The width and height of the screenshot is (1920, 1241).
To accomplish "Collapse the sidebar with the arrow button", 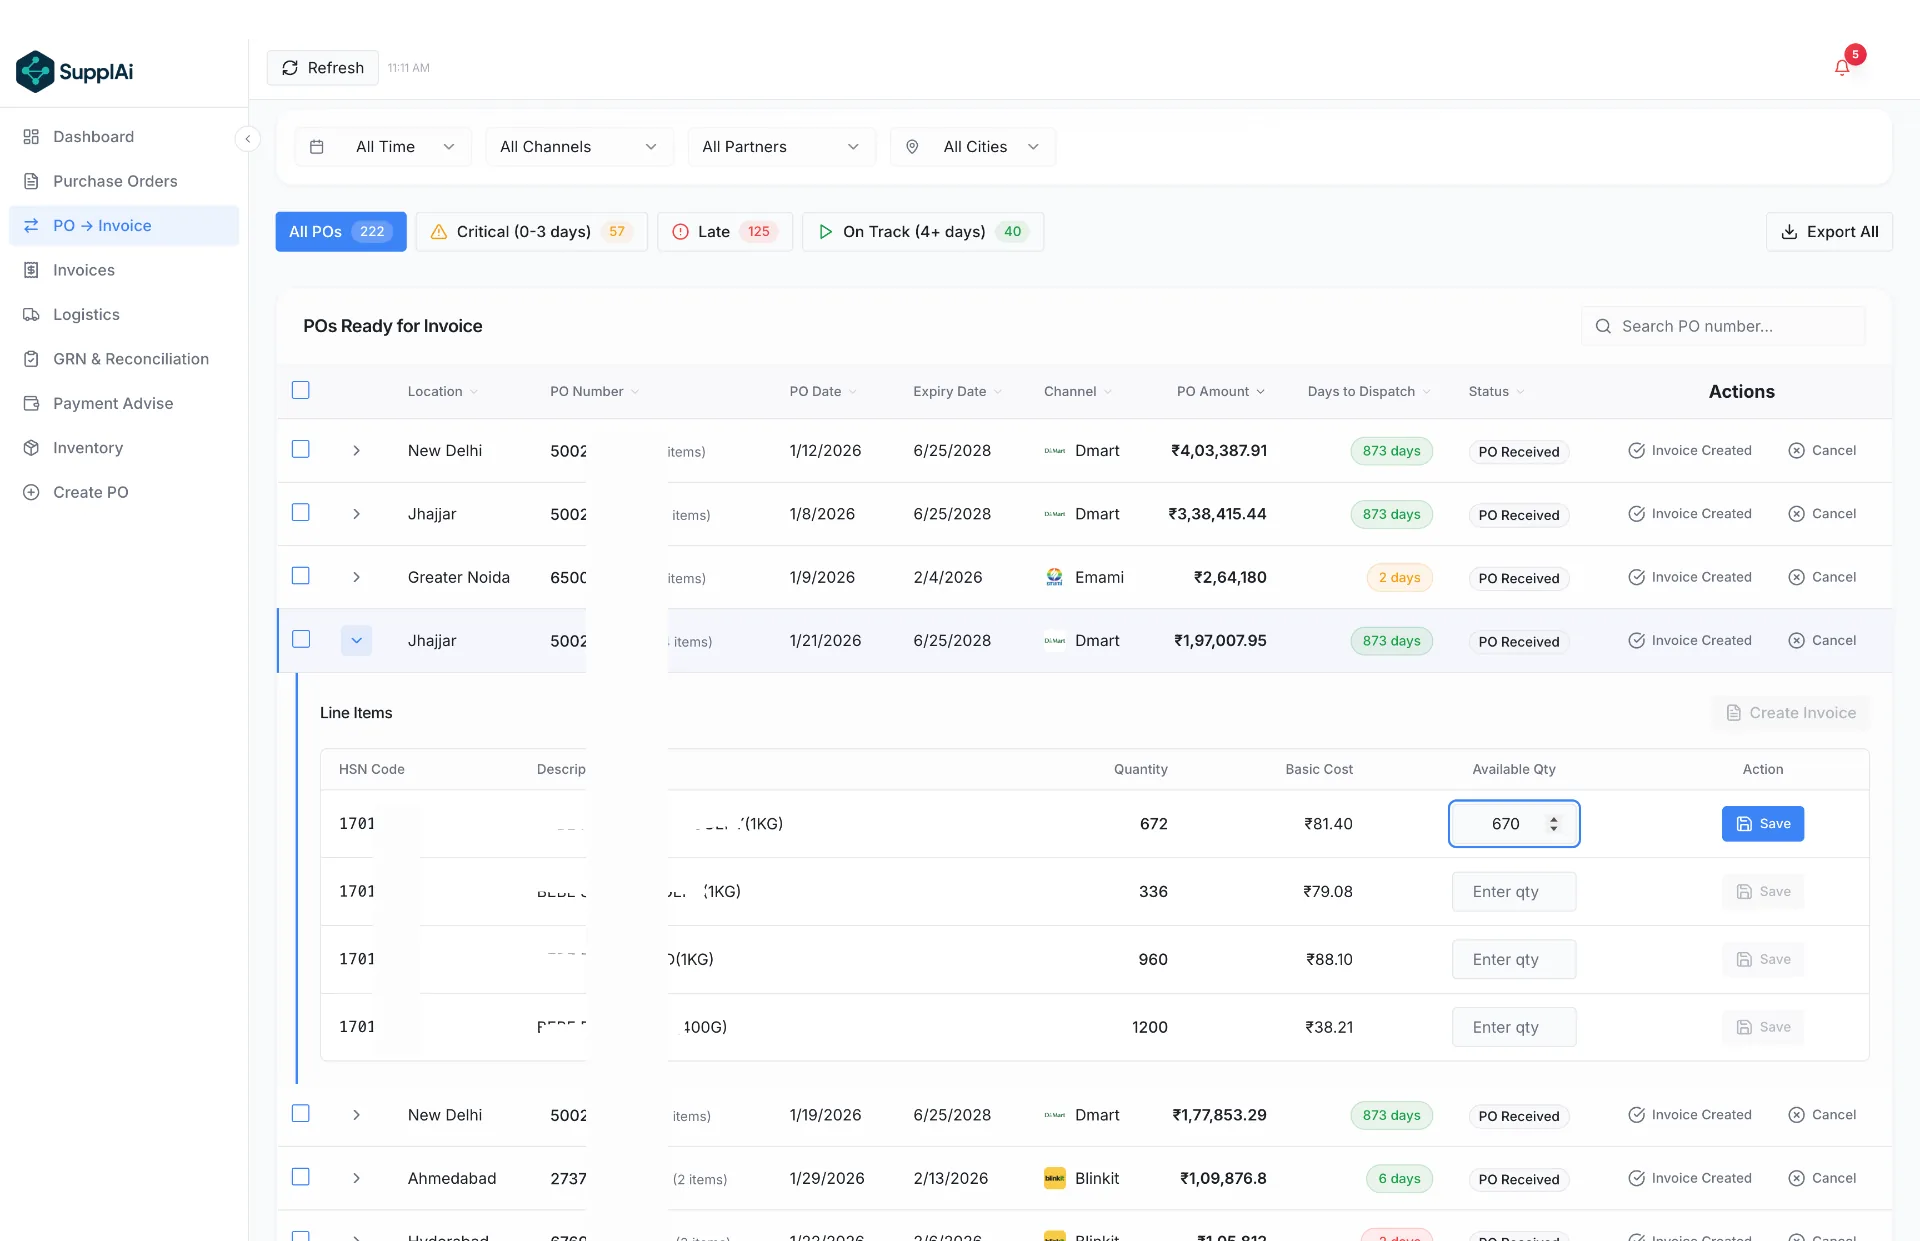I will tap(247, 139).
